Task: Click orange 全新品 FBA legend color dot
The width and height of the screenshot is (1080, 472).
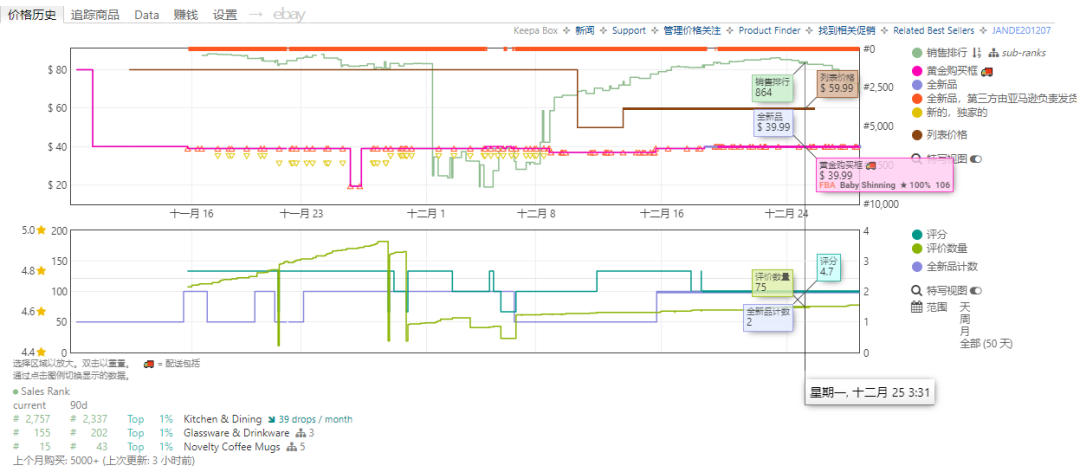Action: pyautogui.click(x=917, y=98)
